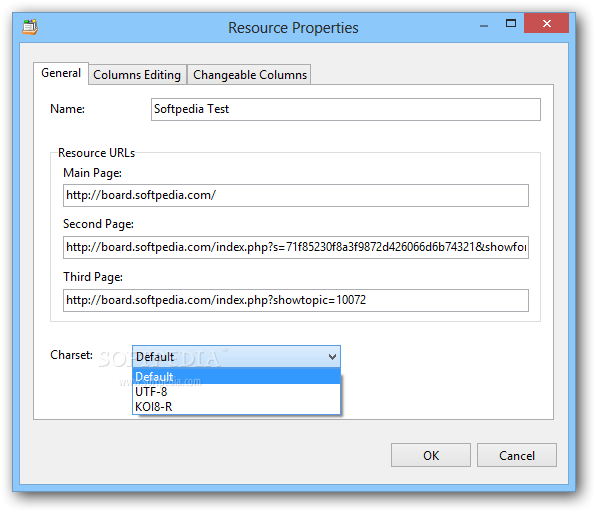Click the Resource URLs group label

pos(96,153)
